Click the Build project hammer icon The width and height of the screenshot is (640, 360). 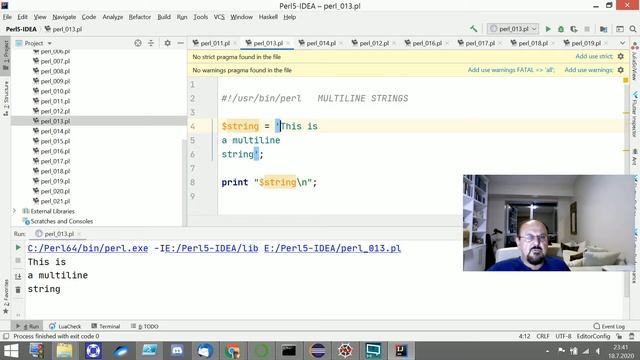point(473,29)
